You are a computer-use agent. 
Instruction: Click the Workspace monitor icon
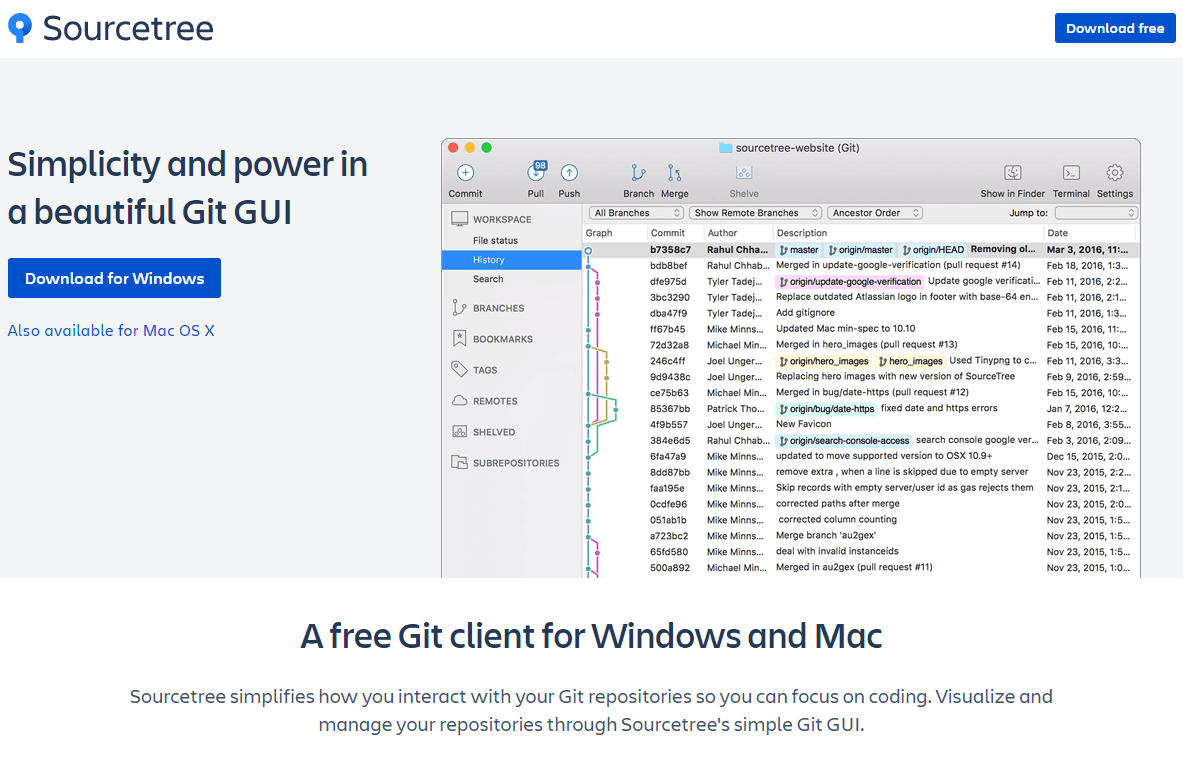pos(459,219)
